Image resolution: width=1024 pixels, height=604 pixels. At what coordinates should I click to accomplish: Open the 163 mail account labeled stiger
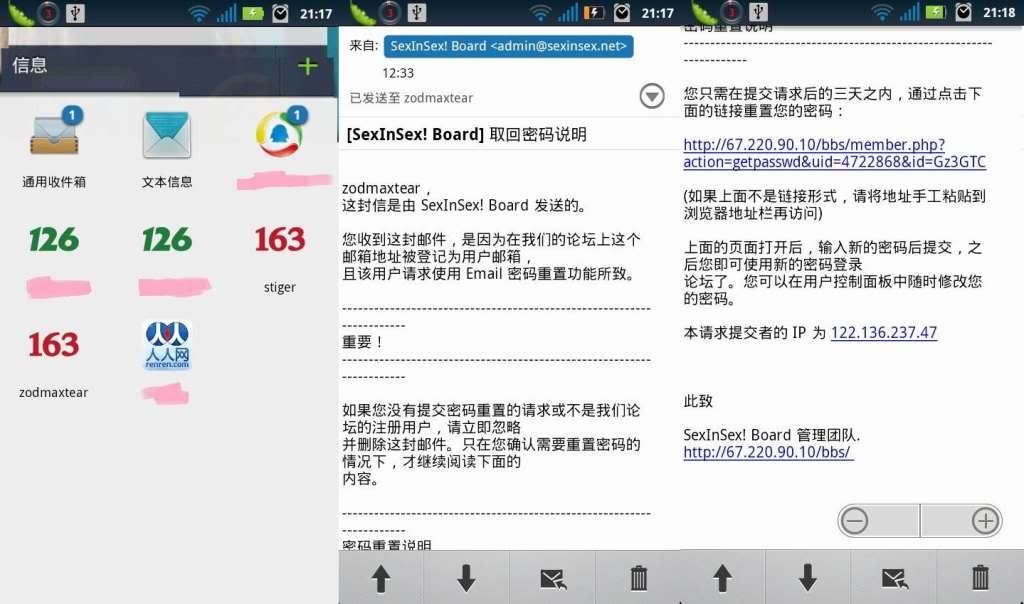280,240
